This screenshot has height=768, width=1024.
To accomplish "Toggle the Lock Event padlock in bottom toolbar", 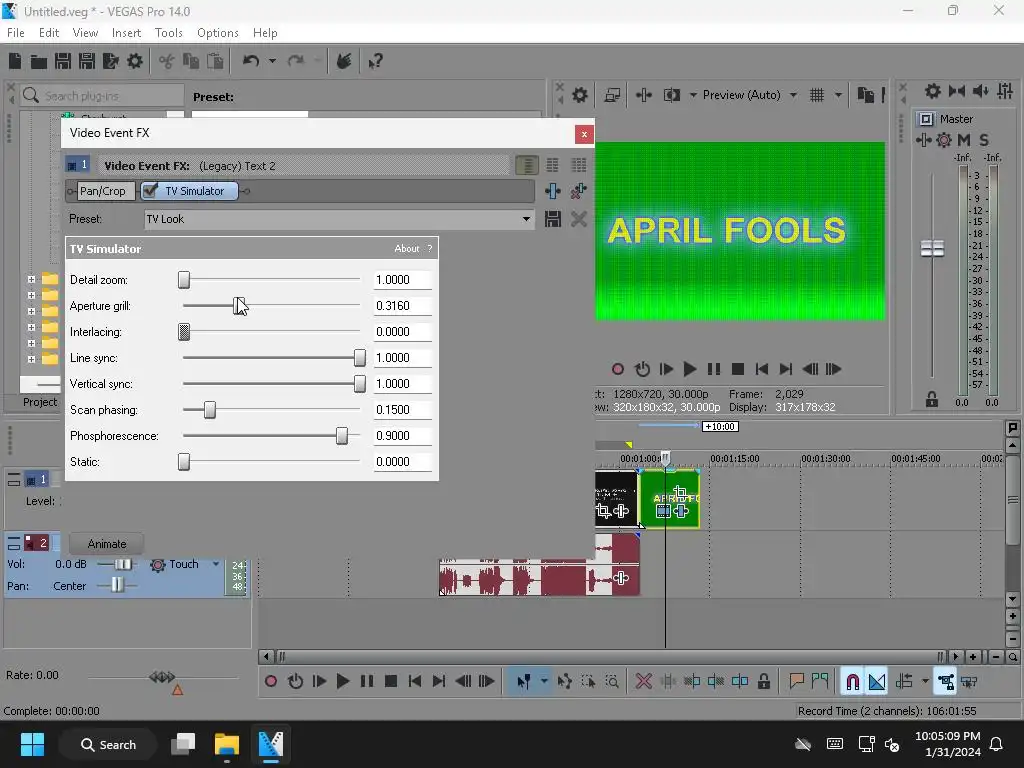I will click(763, 681).
